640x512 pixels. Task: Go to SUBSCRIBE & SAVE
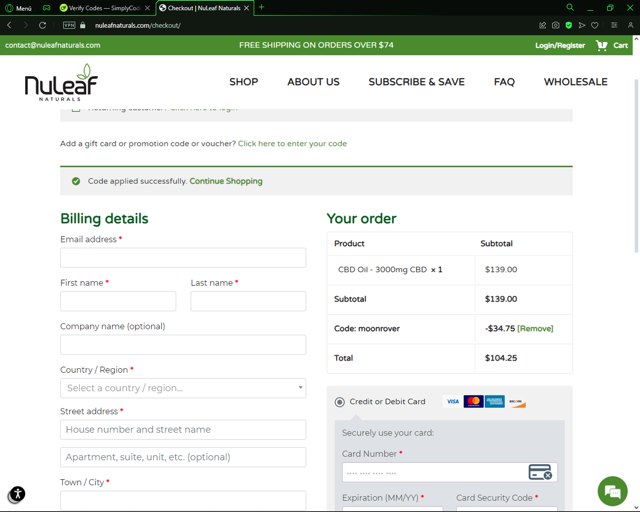(416, 82)
